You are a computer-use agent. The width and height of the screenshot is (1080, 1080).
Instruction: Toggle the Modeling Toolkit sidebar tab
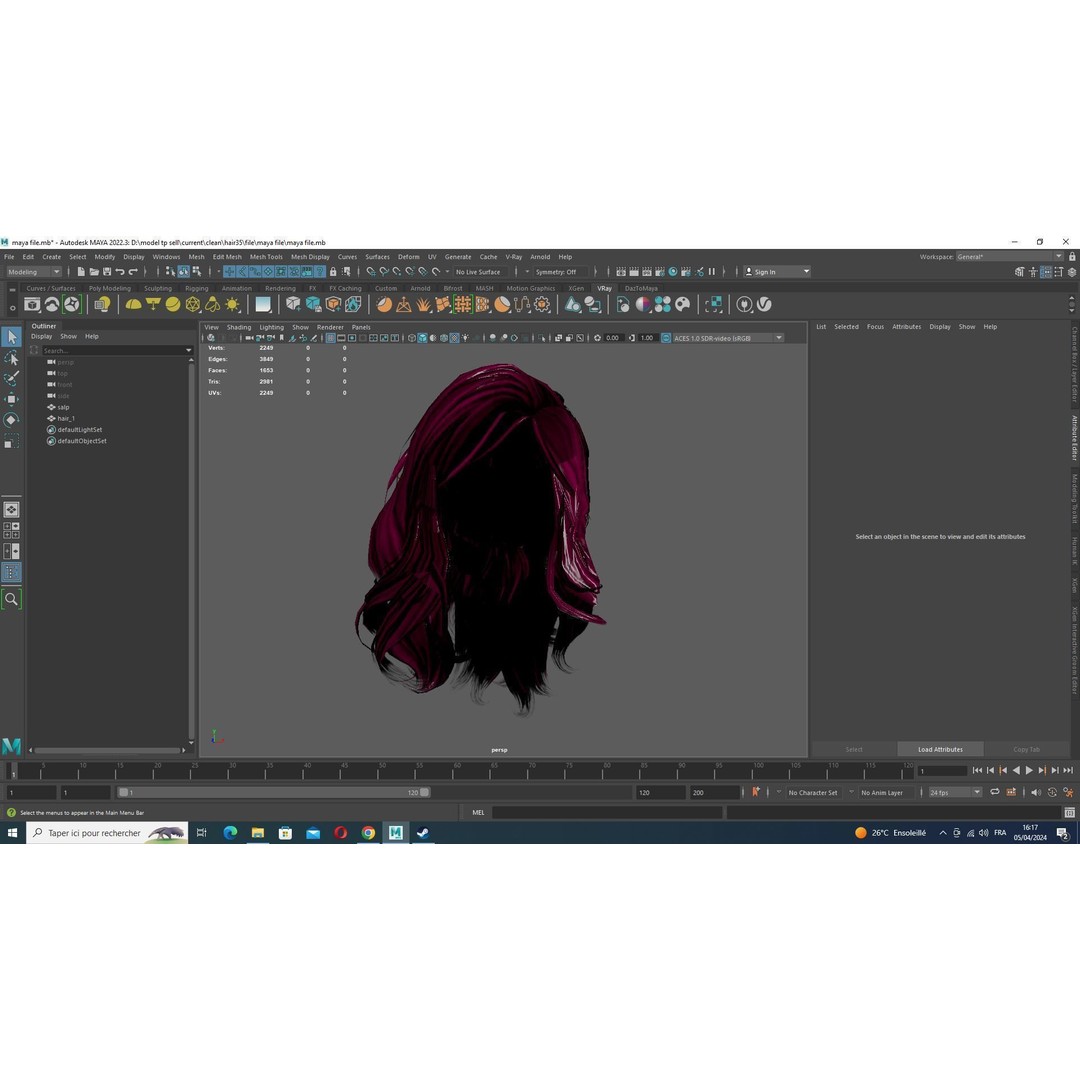pyautogui.click(x=1074, y=499)
